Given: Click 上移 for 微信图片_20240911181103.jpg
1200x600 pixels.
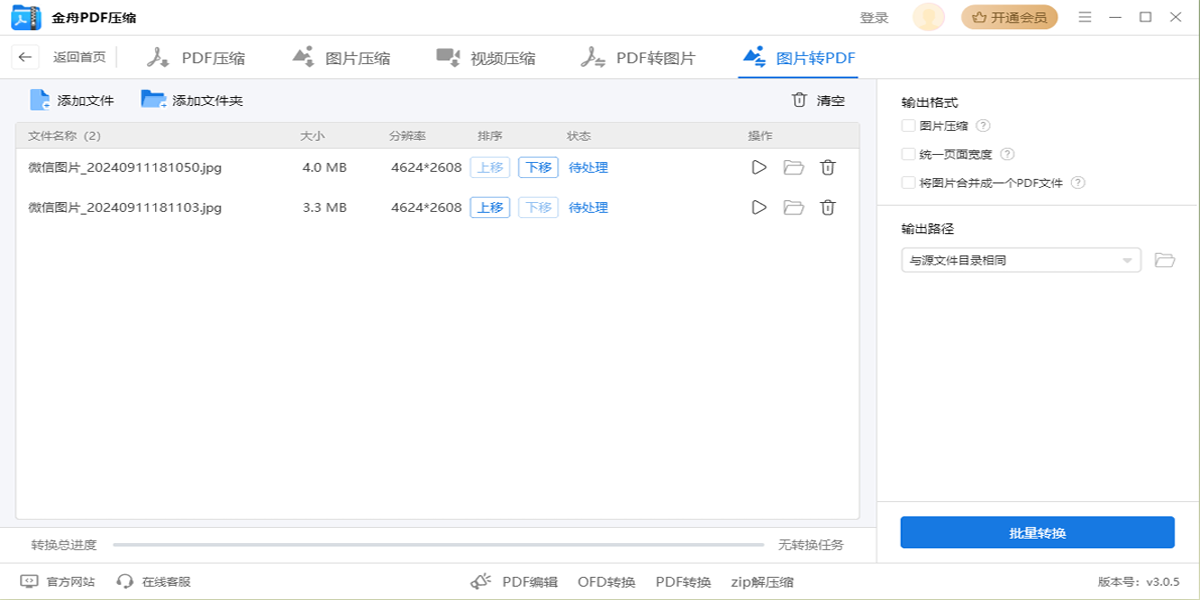Looking at the screenshot, I should pos(490,207).
